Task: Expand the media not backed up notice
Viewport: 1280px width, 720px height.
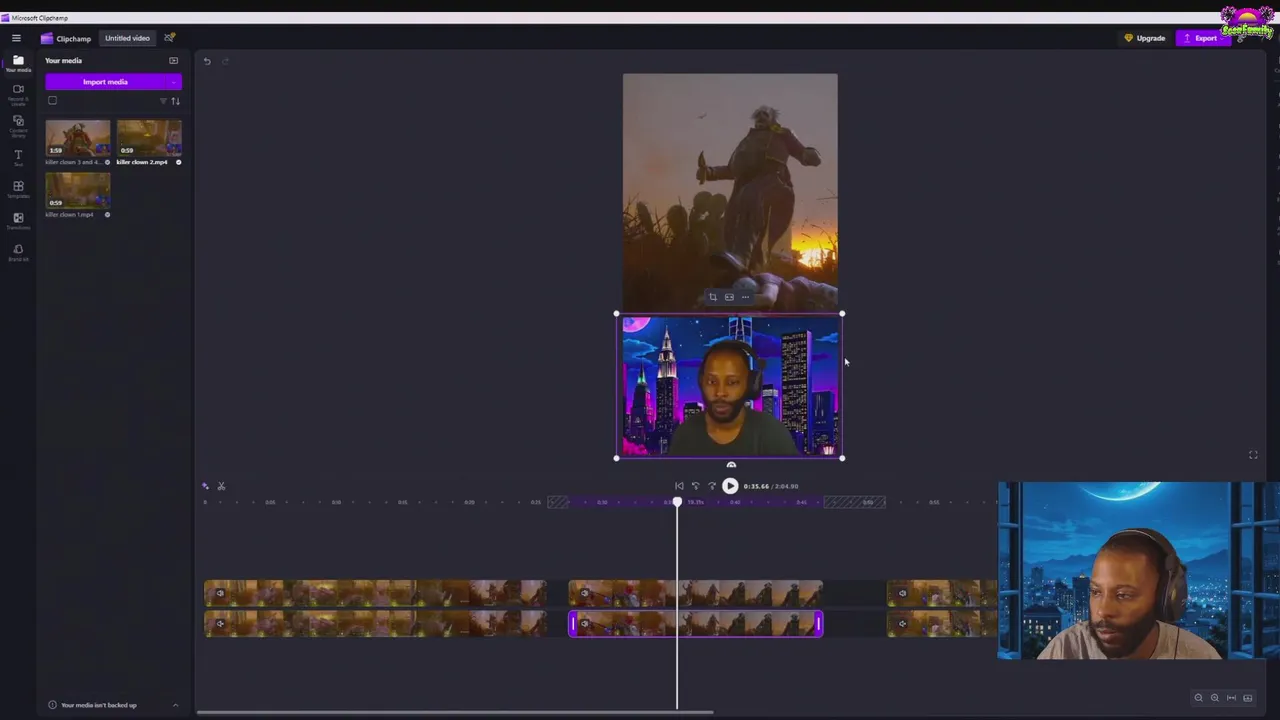Action: [175, 705]
